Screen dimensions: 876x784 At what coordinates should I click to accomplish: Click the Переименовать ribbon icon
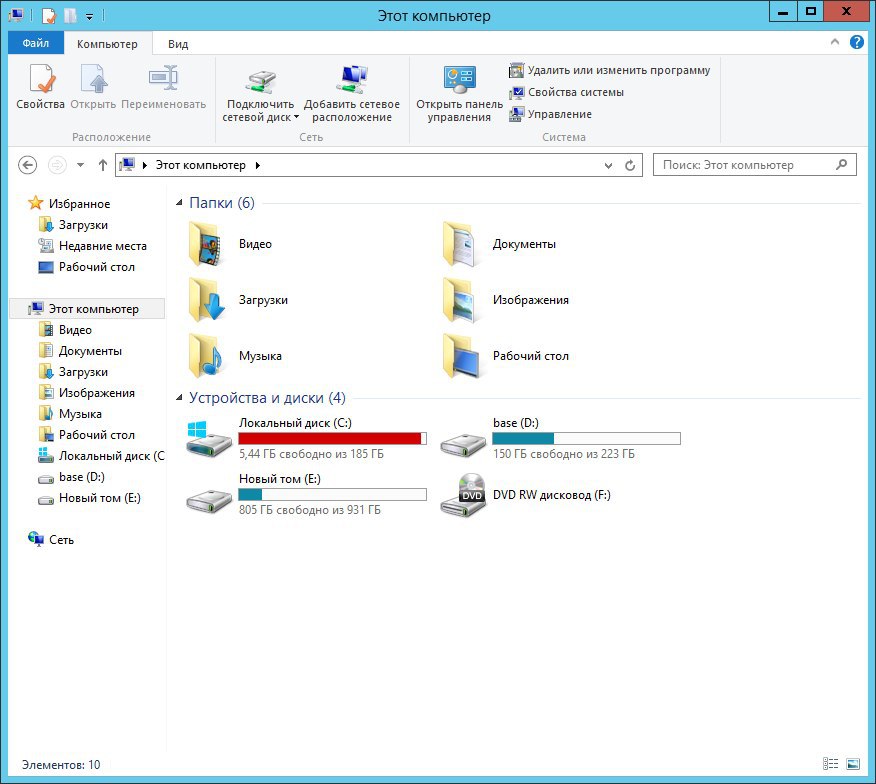pyautogui.click(x=163, y=87)
